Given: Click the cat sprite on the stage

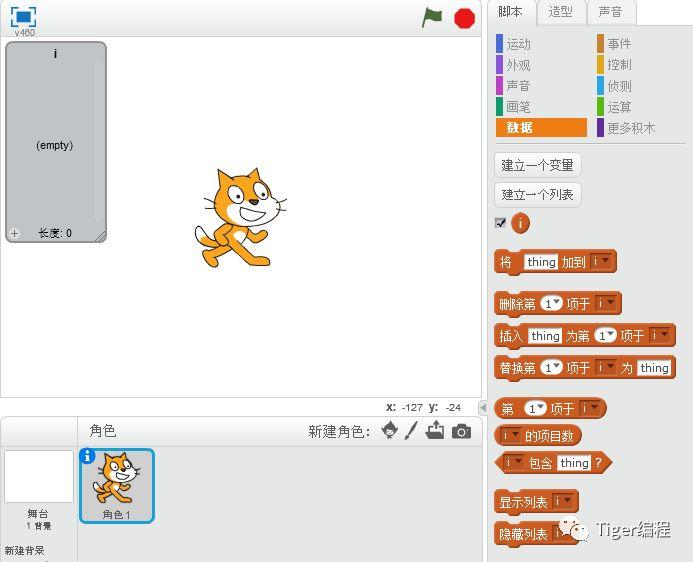Looking at the screenshot, I should coord(240,217).
